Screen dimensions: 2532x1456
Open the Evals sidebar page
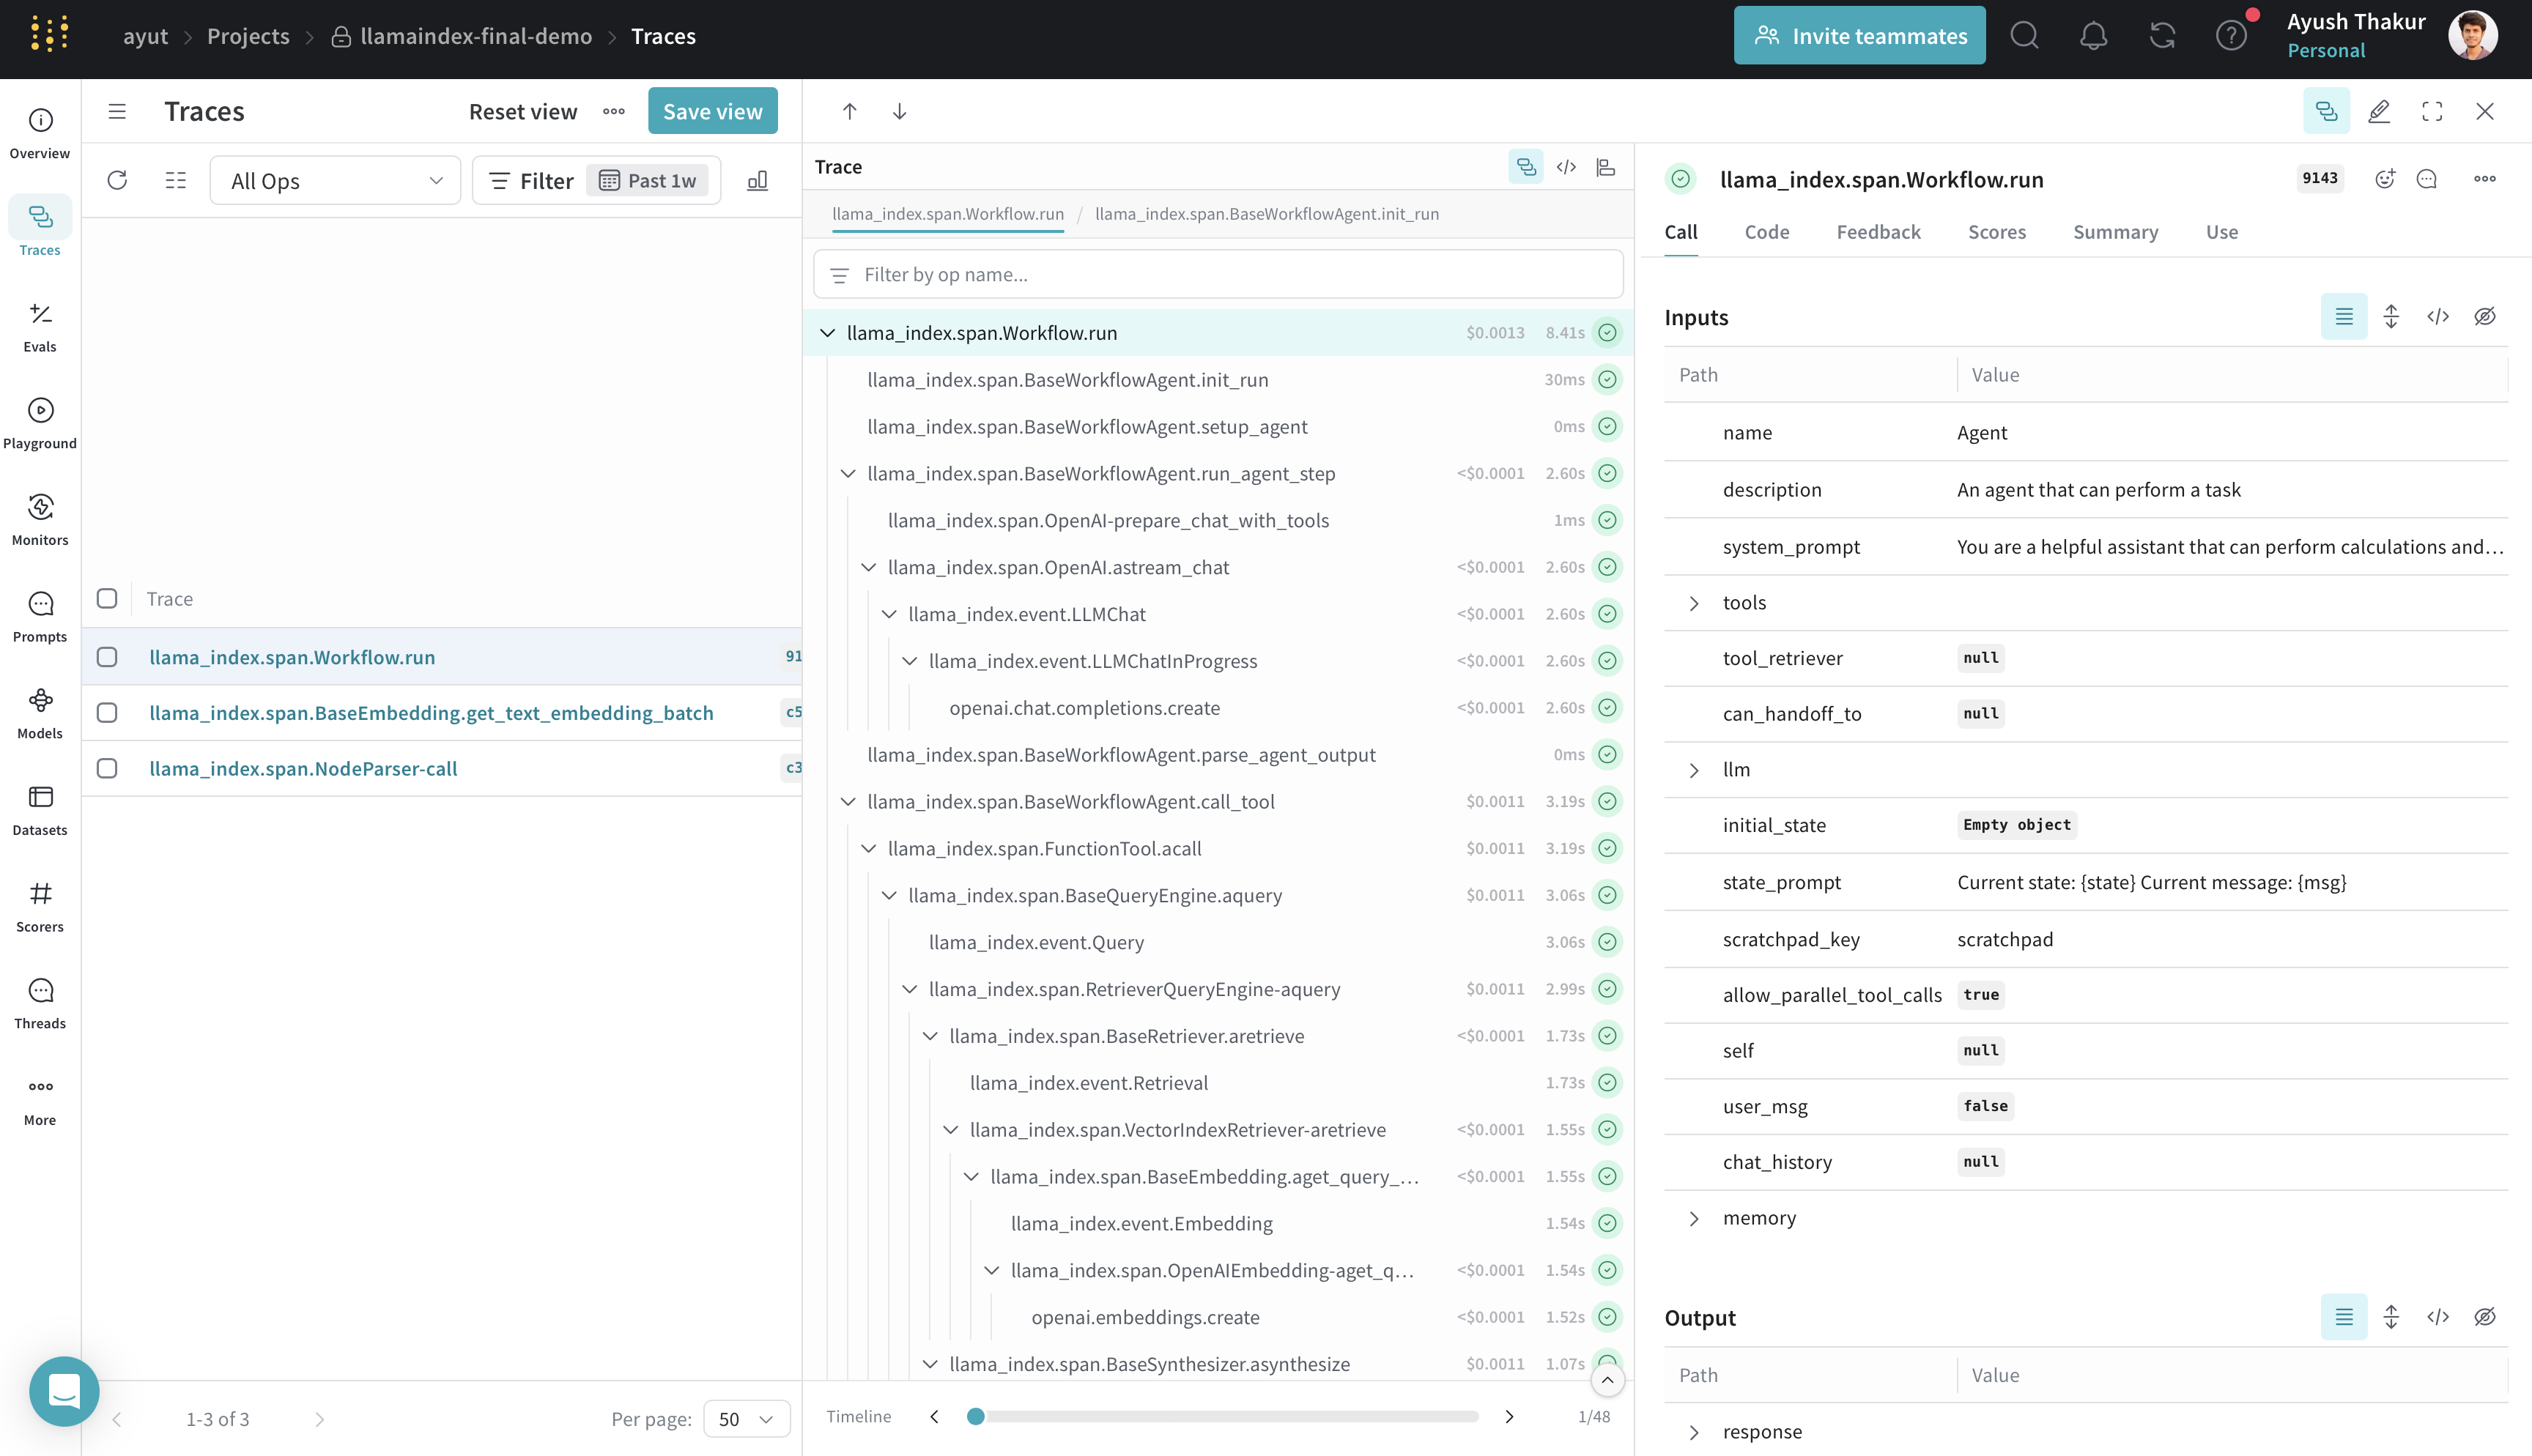(40, 327)
